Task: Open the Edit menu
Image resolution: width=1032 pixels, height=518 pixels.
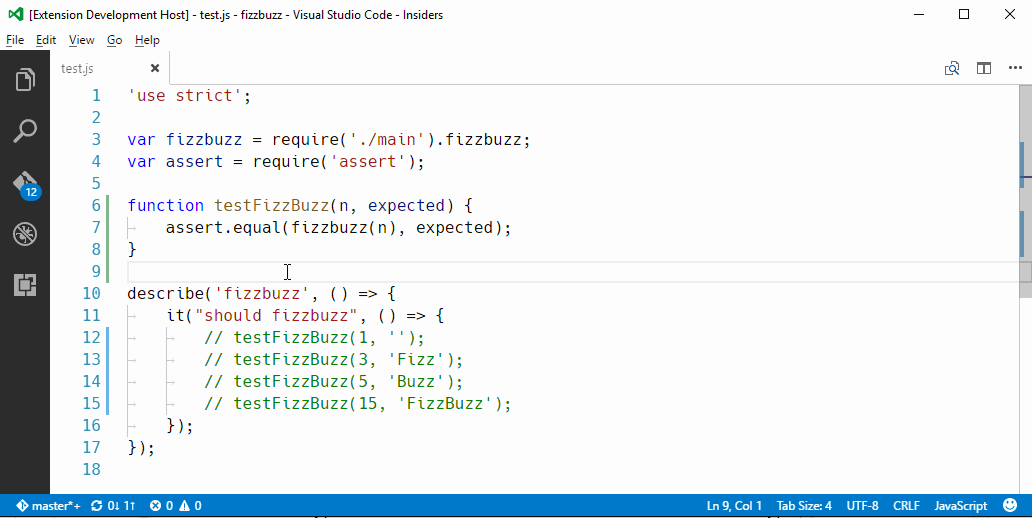Action: point(46,40)
